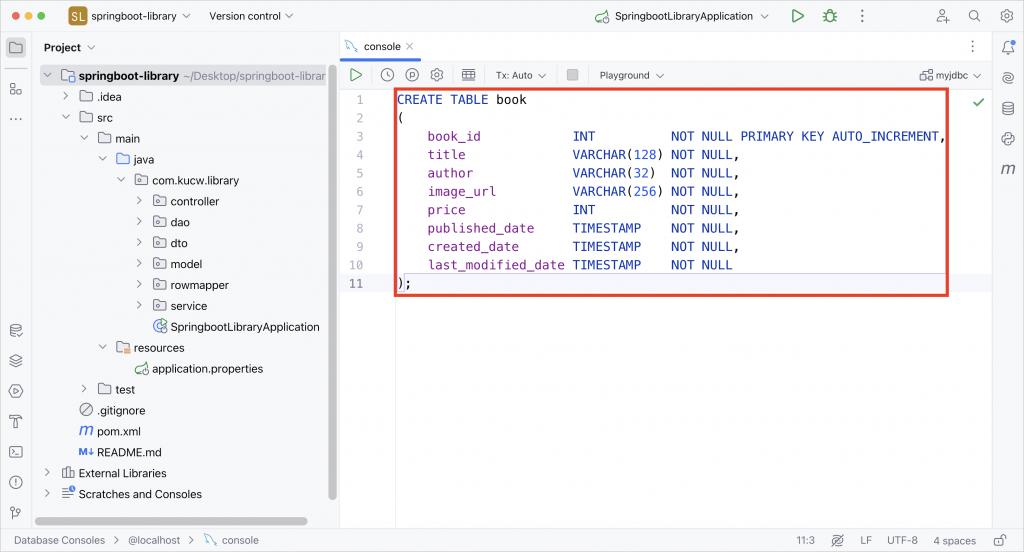Expand Scratches and Consoles node

47,493
